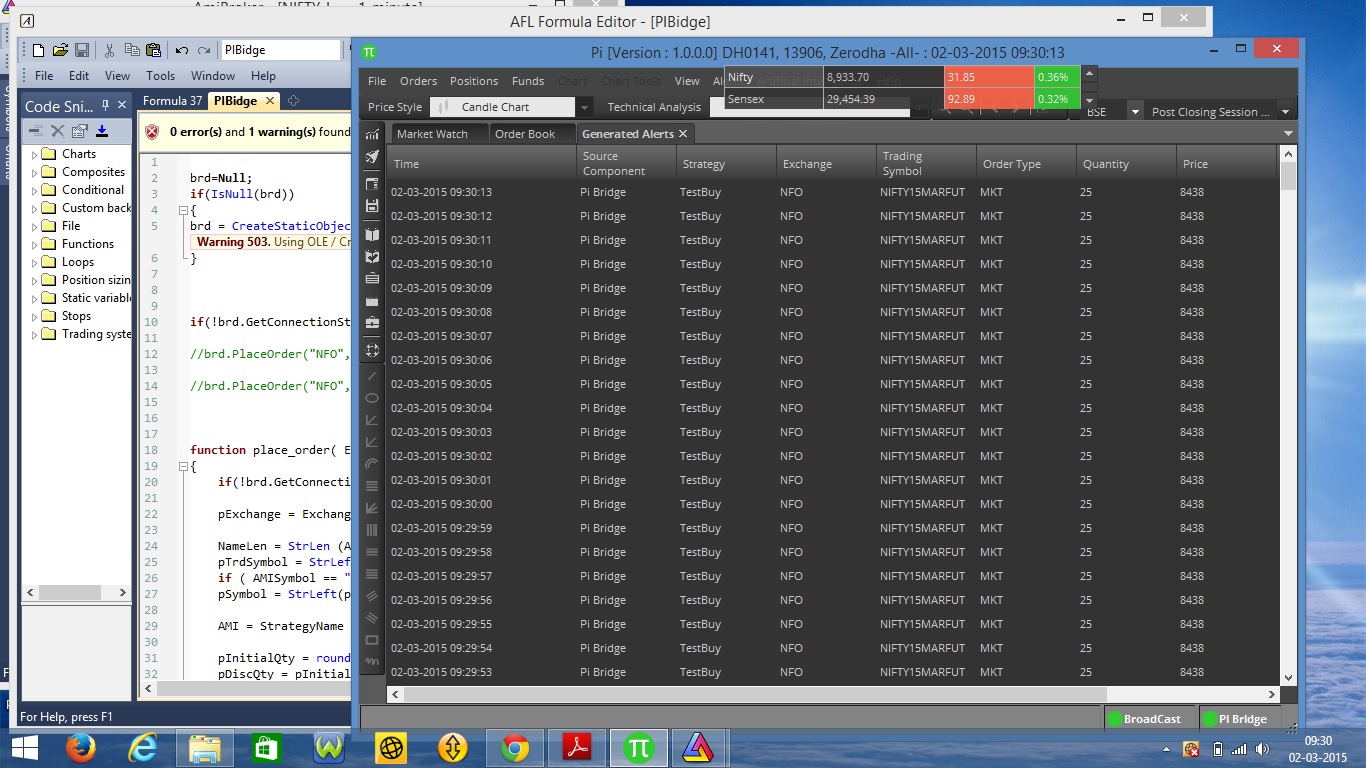
Task: Undo last edit in AFL Editor
Action: tap(181, 50)
